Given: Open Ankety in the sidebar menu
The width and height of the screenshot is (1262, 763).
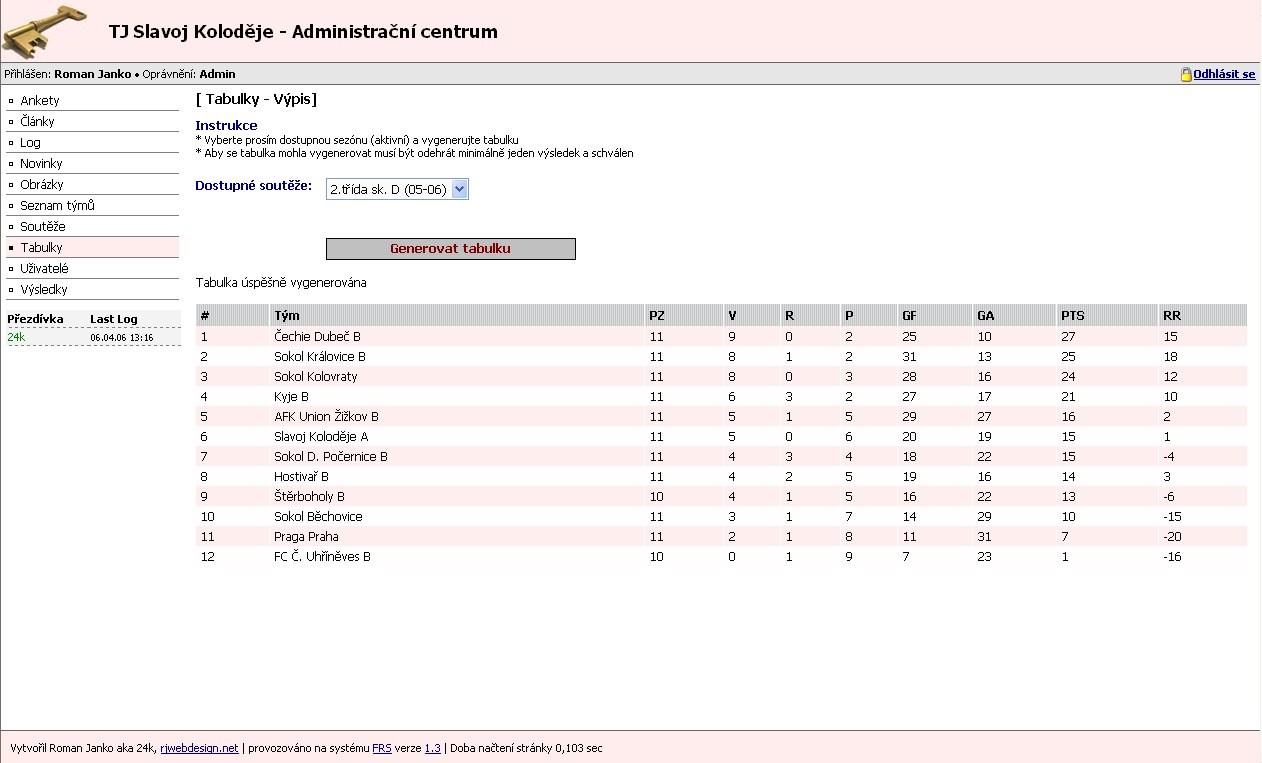Looking at the screenshot, I should (x=40, y=101).
